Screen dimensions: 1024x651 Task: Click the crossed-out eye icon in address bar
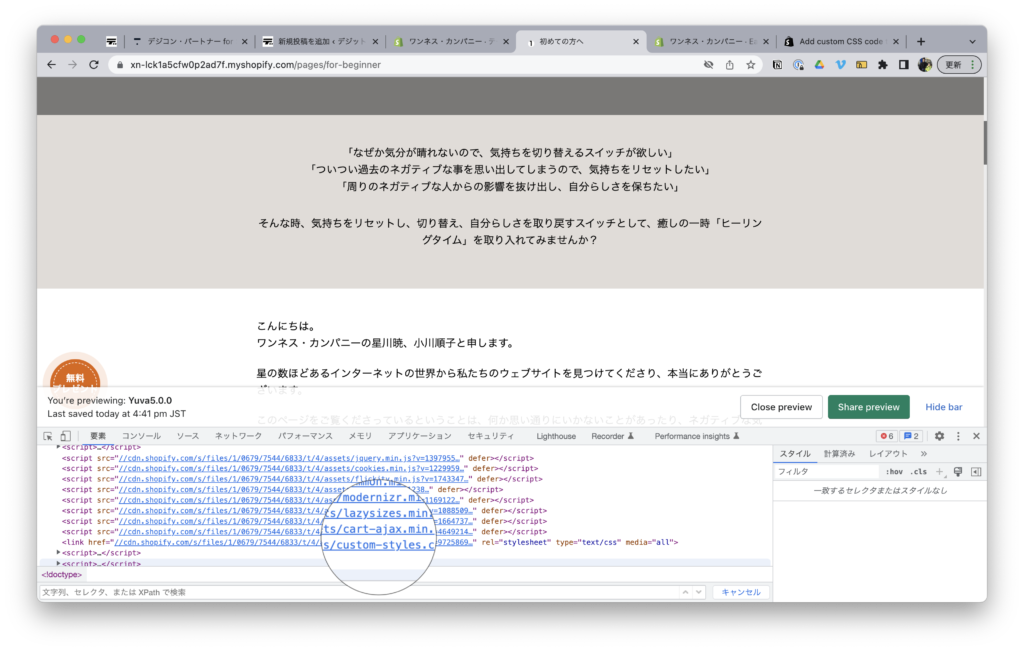[x=709, y=65]
